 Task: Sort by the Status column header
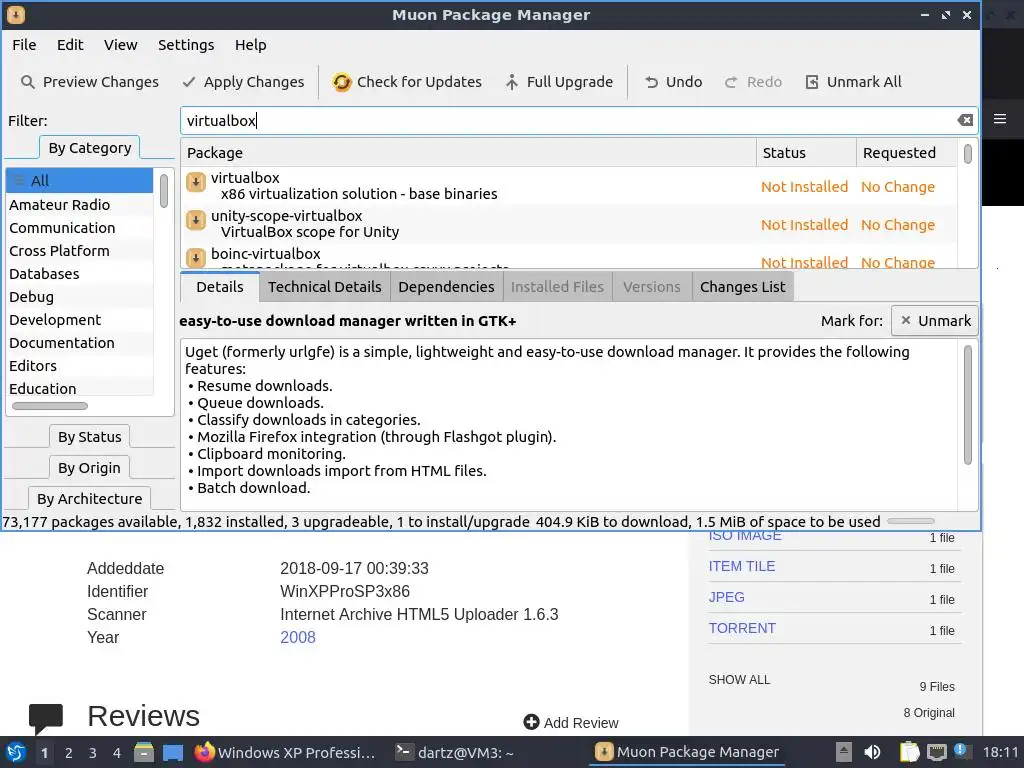(807, 153)
